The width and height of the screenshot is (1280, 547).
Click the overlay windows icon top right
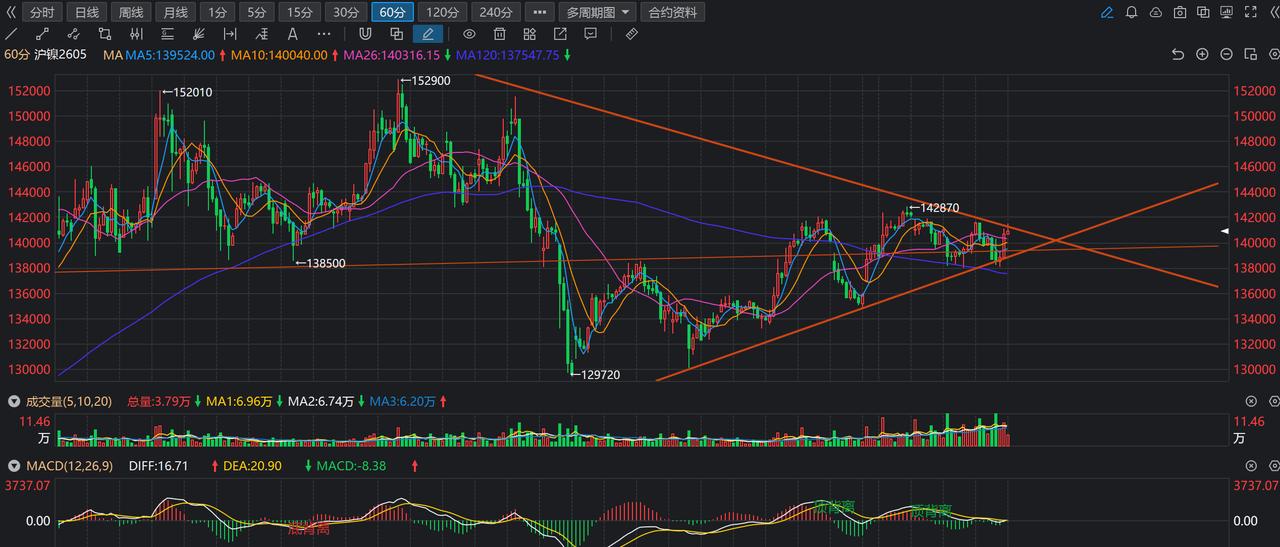point(1203,13)
